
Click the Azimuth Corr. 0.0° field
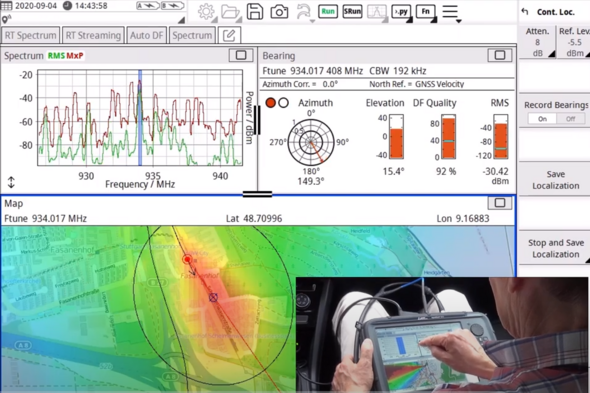click(x=300, y=84)
